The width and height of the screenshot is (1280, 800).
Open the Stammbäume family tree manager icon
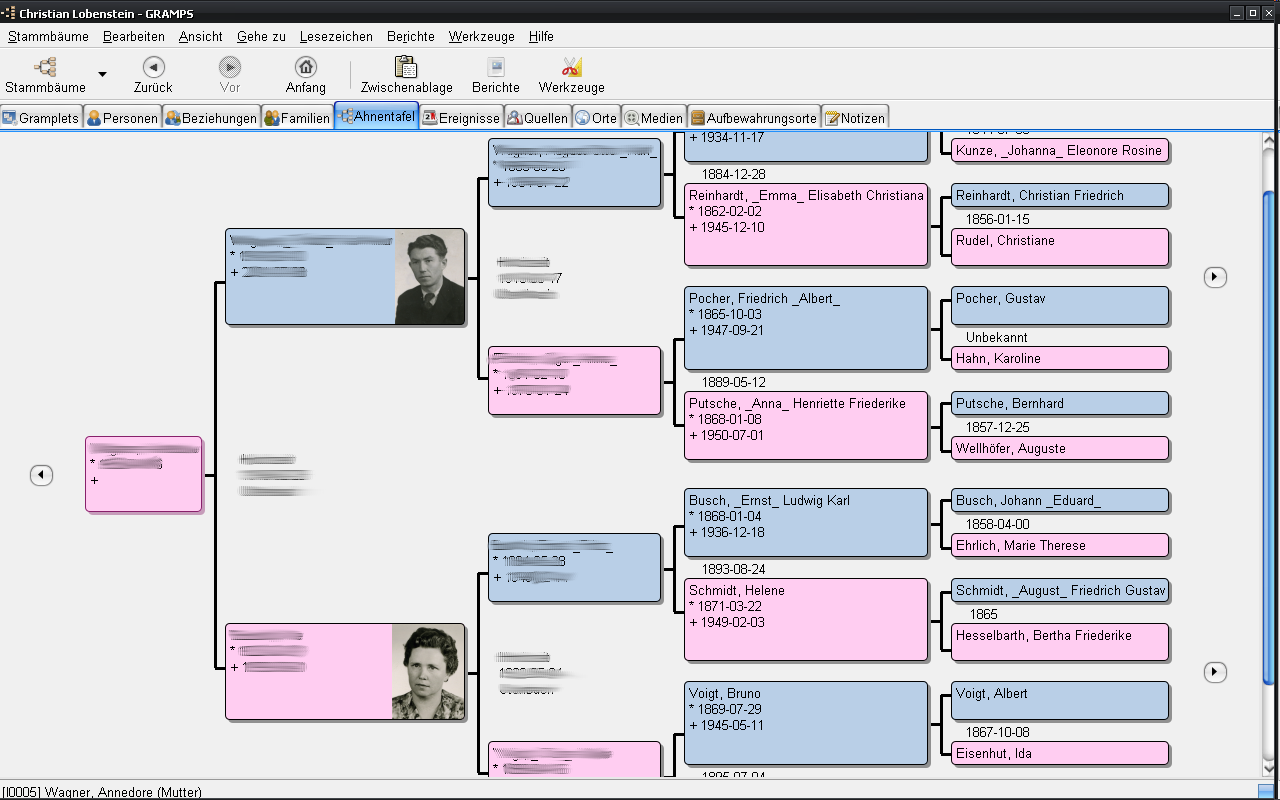(x=45, y=75)
